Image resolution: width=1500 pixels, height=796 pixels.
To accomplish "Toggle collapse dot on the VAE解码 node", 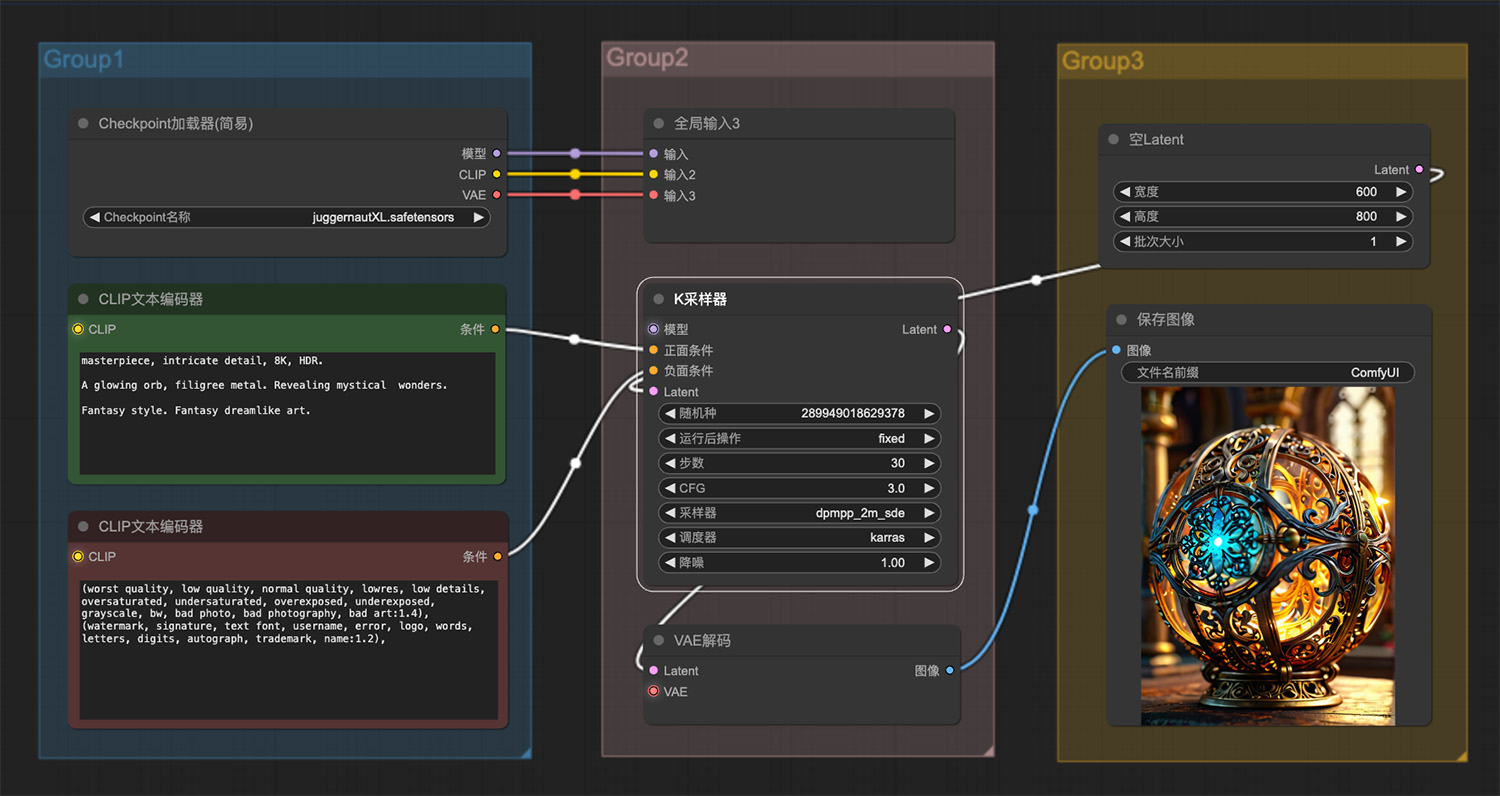I will click(x=658, y=641).
